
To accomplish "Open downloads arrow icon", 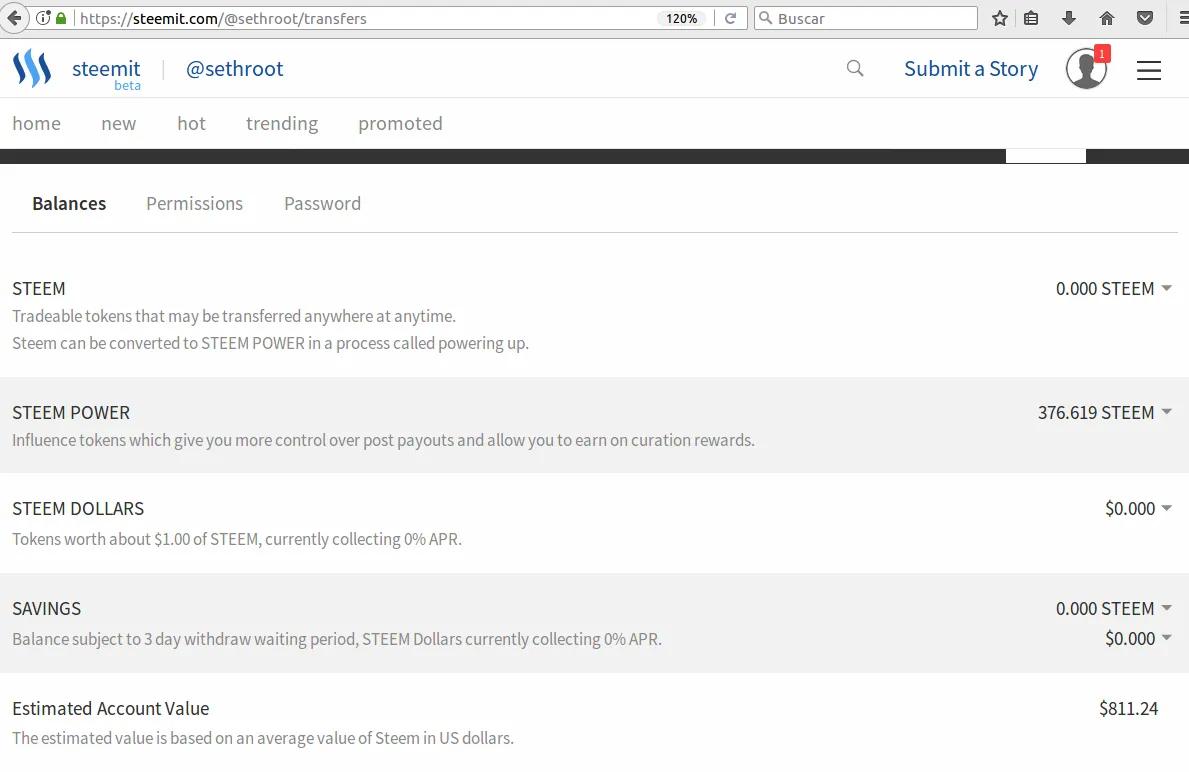I will click(x=1069, y=18).
